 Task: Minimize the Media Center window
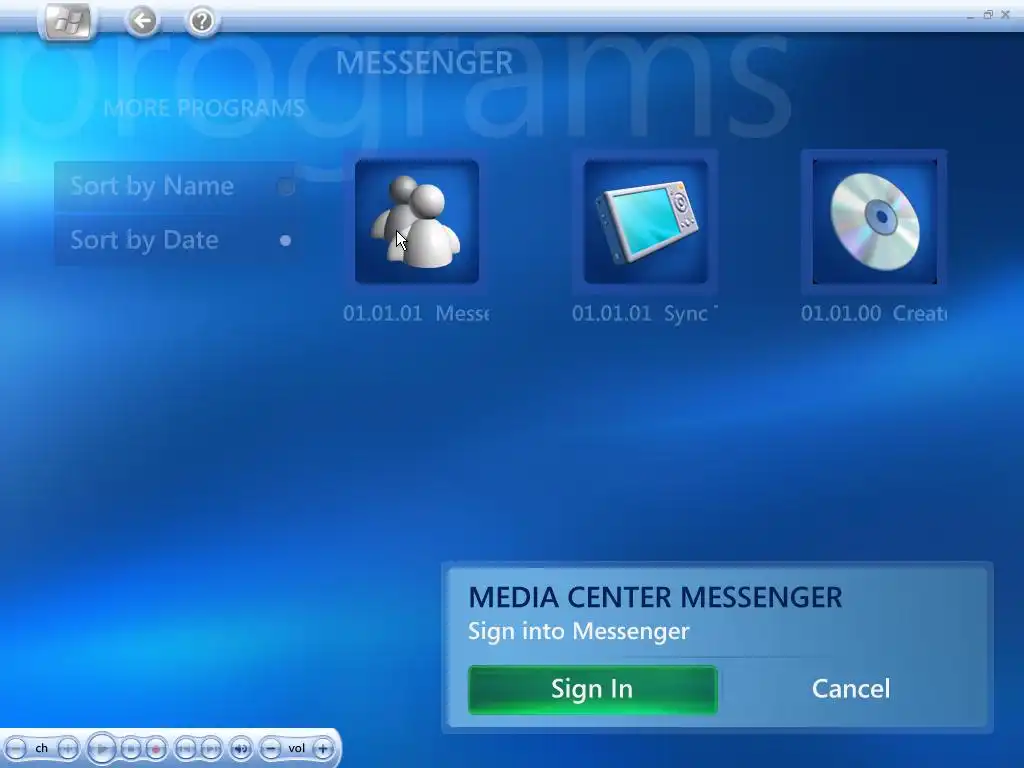pos(970,15)
